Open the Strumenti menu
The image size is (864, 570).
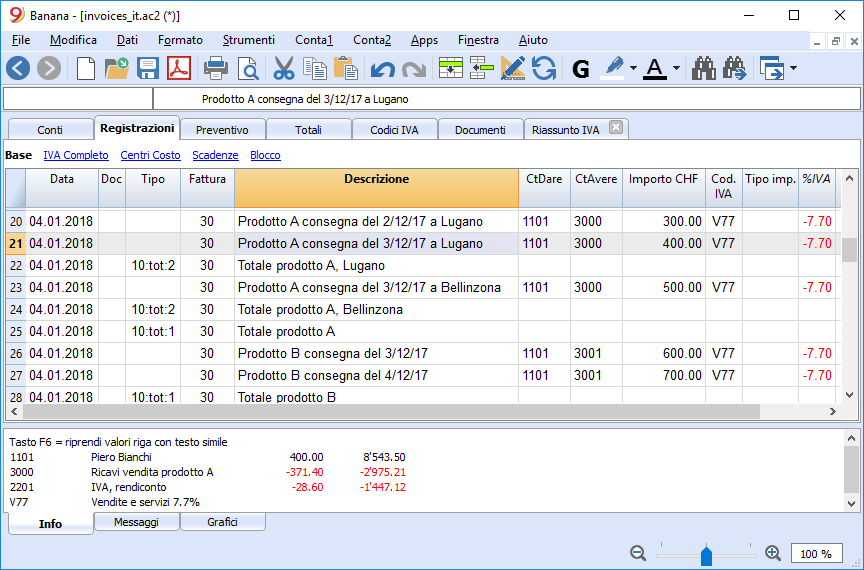[x=249, y=40]
